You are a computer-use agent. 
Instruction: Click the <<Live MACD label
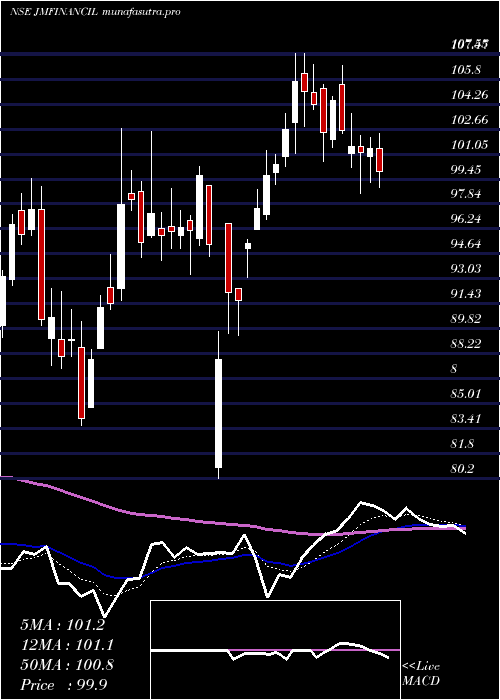tap(421, 673)
